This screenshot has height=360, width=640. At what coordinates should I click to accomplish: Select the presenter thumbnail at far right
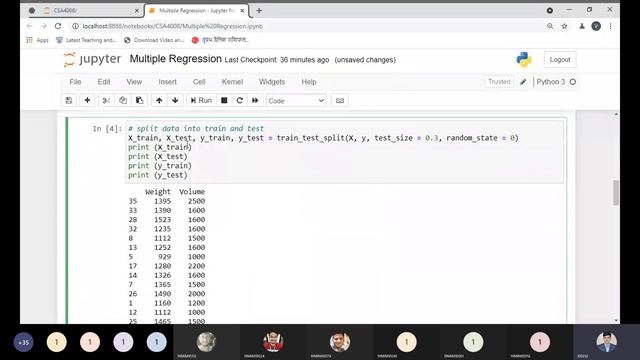click(x=607, y=342)
